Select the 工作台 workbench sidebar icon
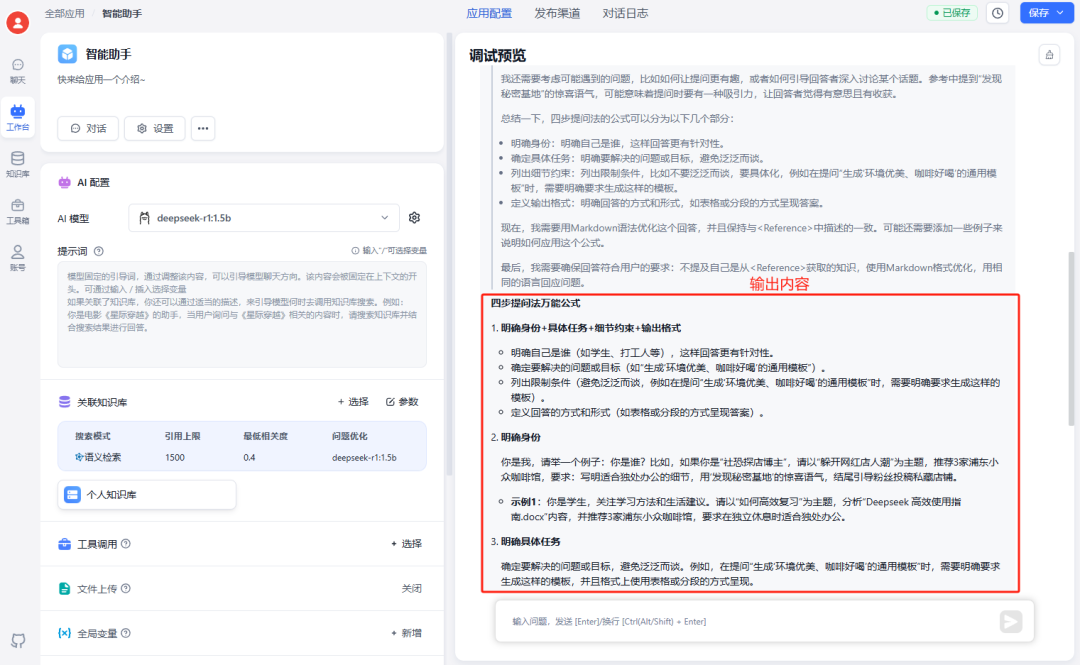 point(18,117)
